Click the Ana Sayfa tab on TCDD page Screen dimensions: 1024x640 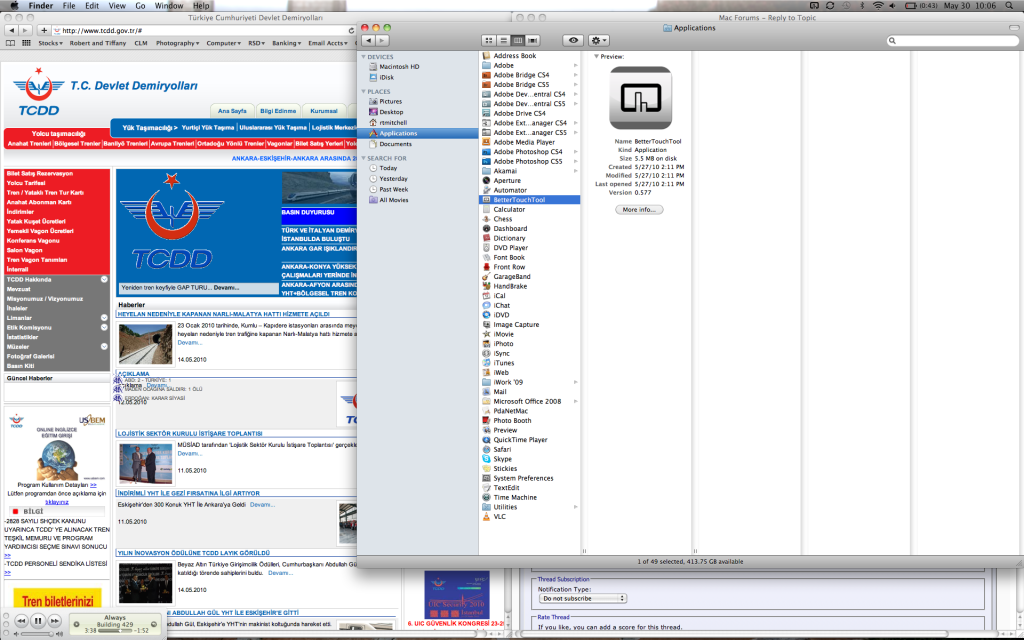pos(232,111)
